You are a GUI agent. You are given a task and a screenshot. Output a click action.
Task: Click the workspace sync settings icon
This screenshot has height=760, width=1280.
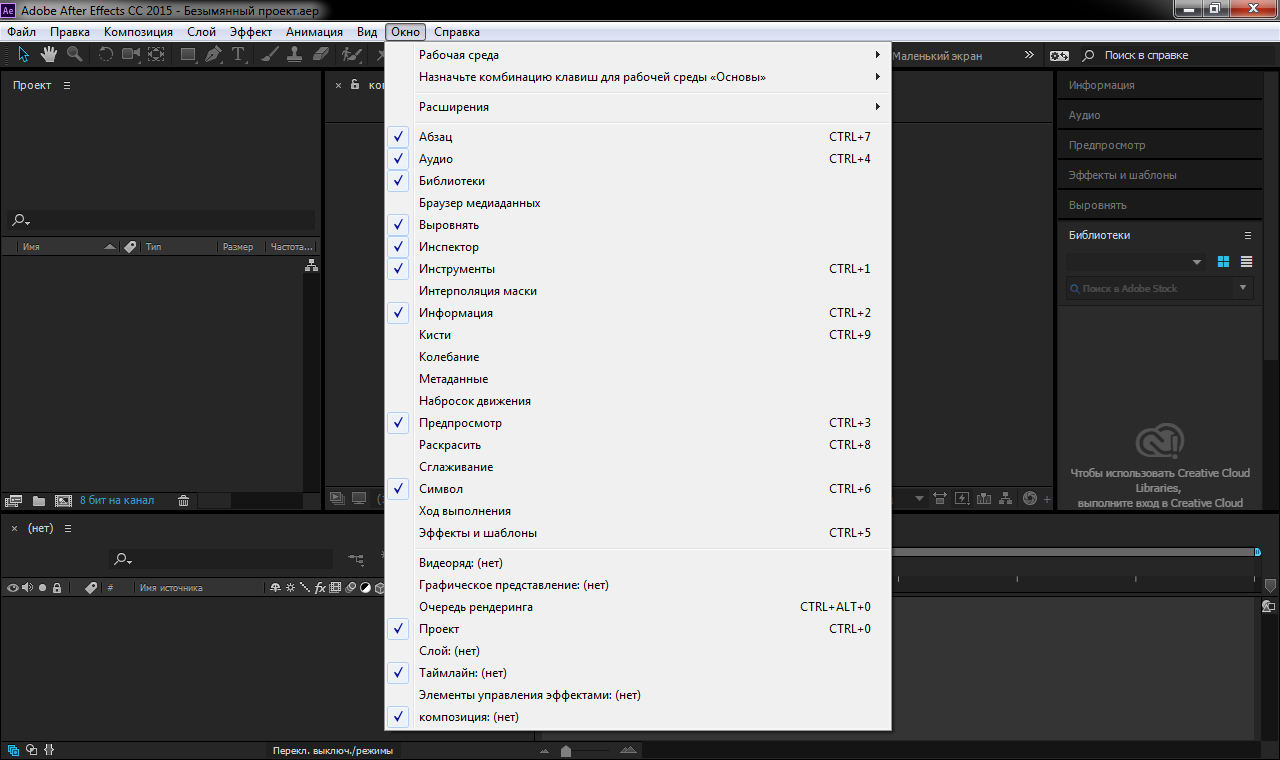point(1059,56)
